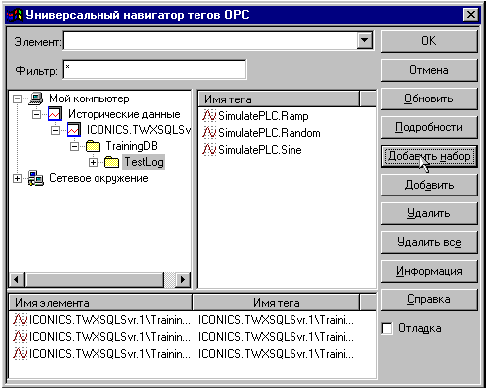Image resolution: width=487 pixels, height=389 pixels.
Task: Click the SimulatePLC.Ramp tag icon
Action: 209,116
